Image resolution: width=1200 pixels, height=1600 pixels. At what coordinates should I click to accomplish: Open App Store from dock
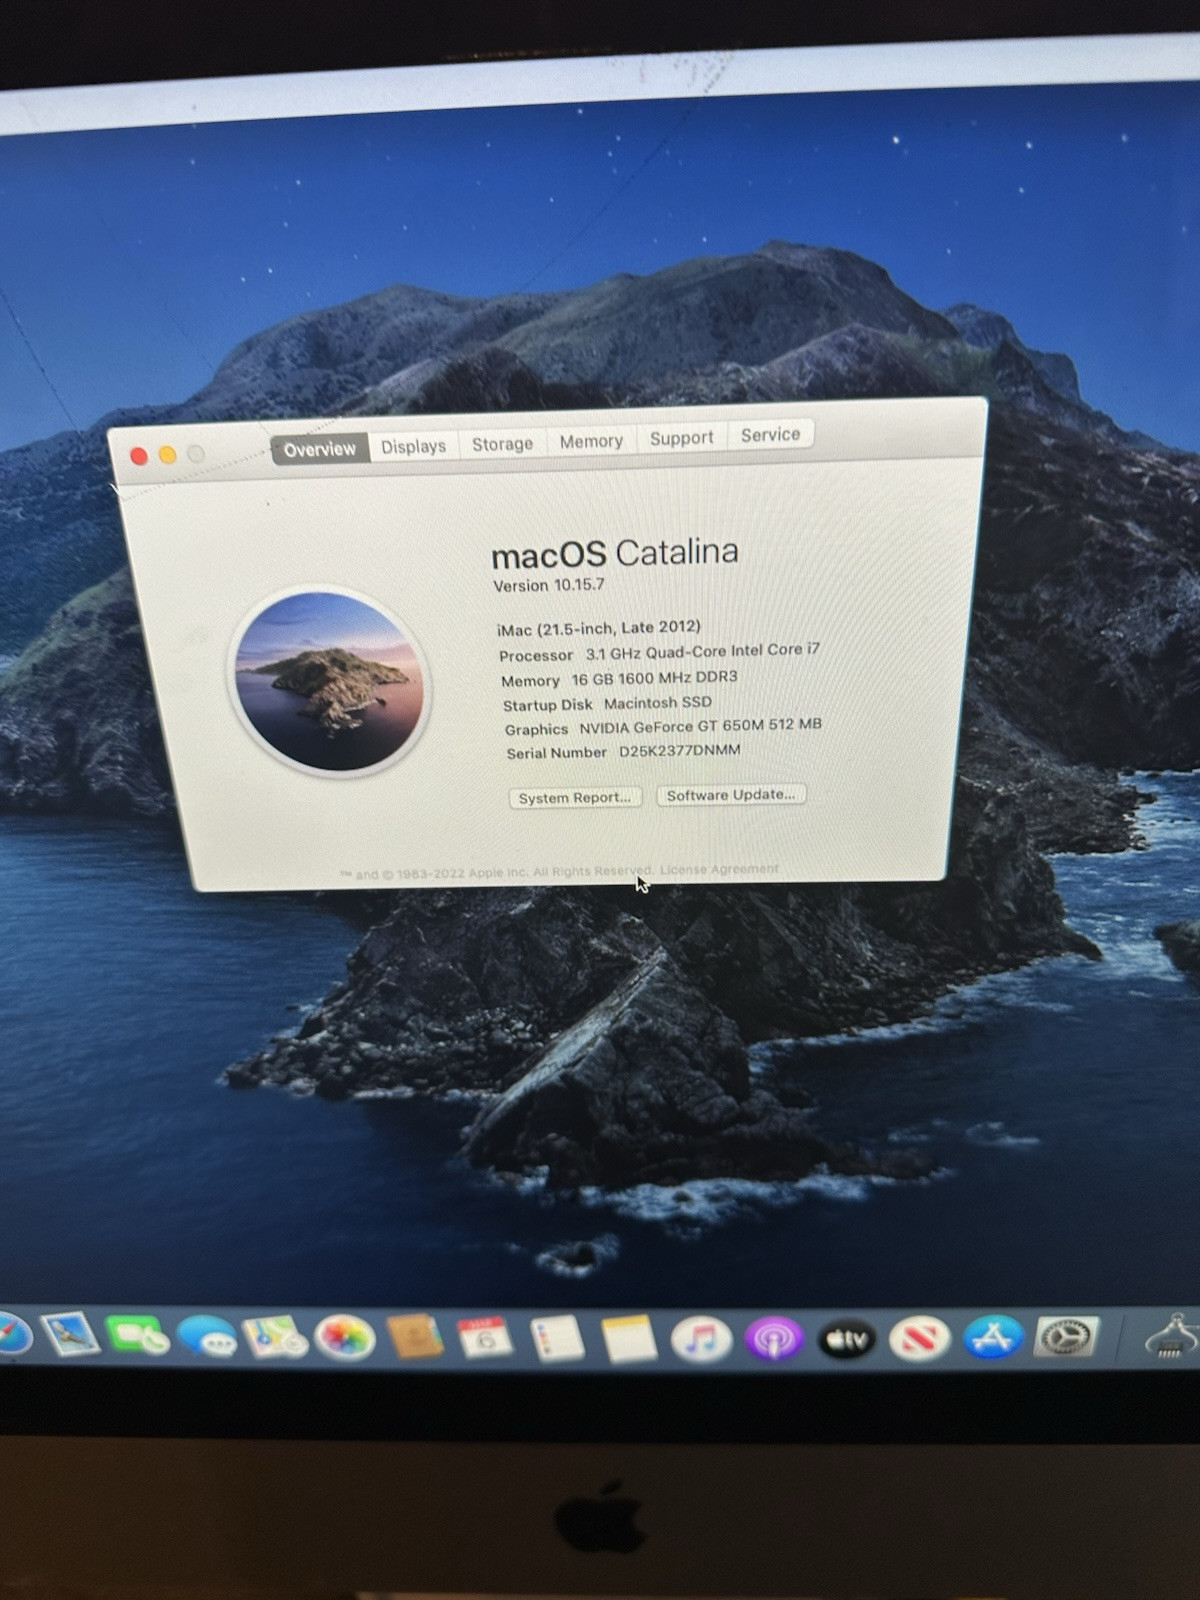pos(992,1338)
